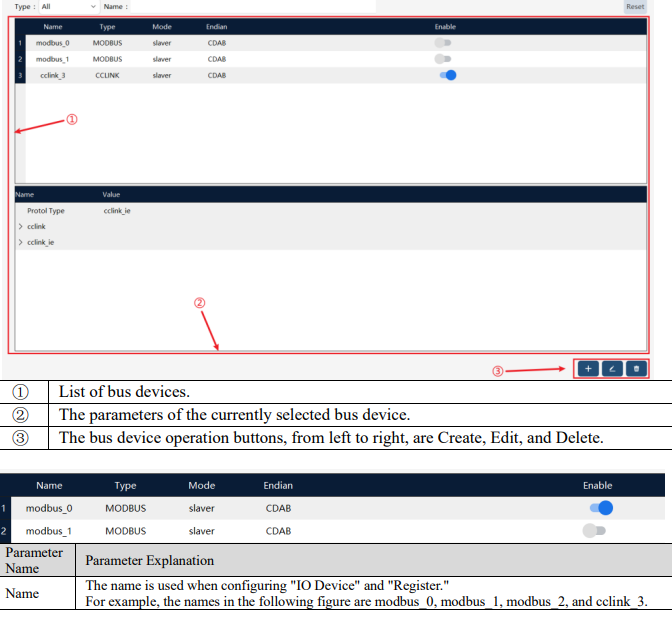Expand the cclink_ie parameter node
The width and height of the screenshot is (672, 617).
coord(20,242)
